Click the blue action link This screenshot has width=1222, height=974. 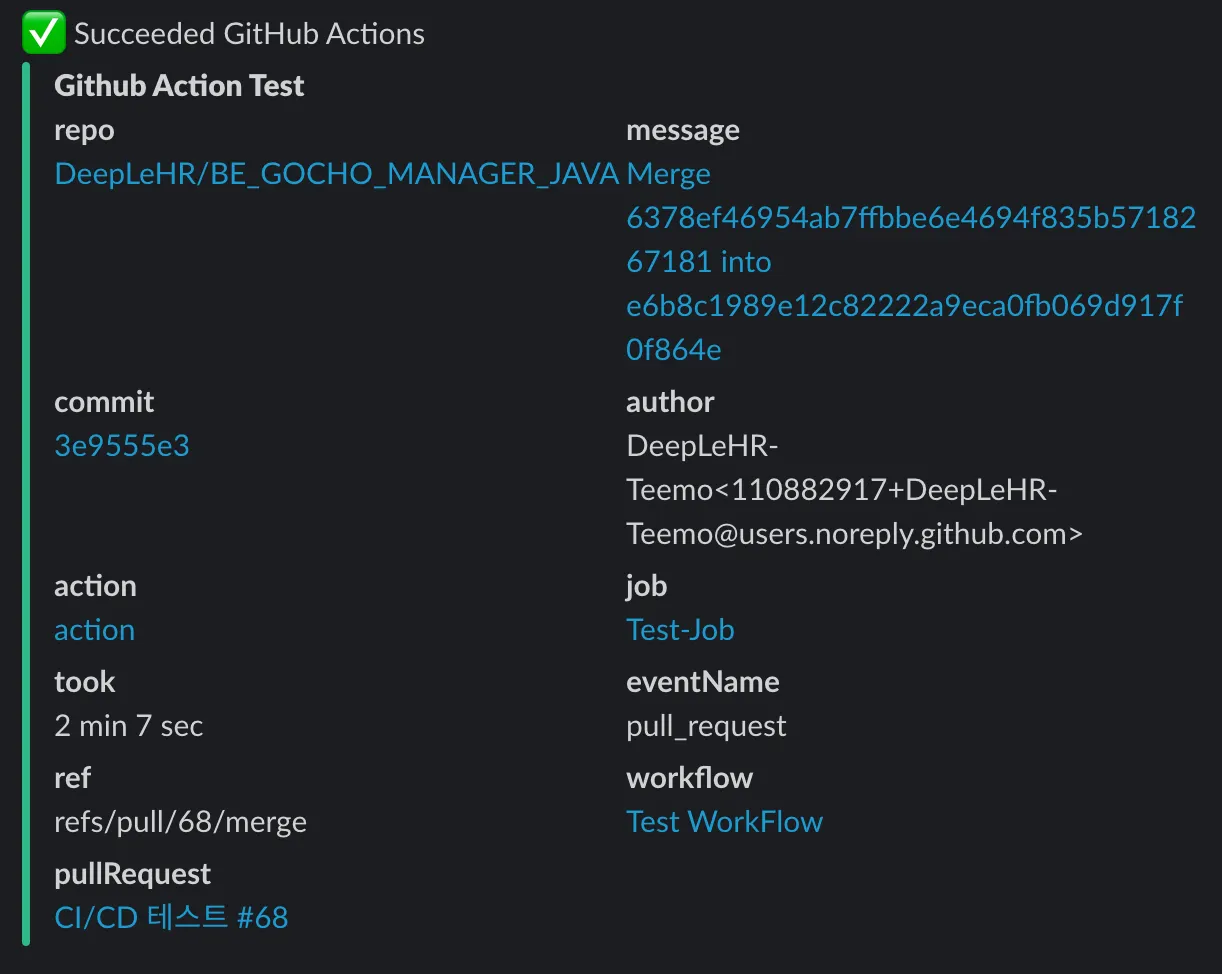pos(94,630)
